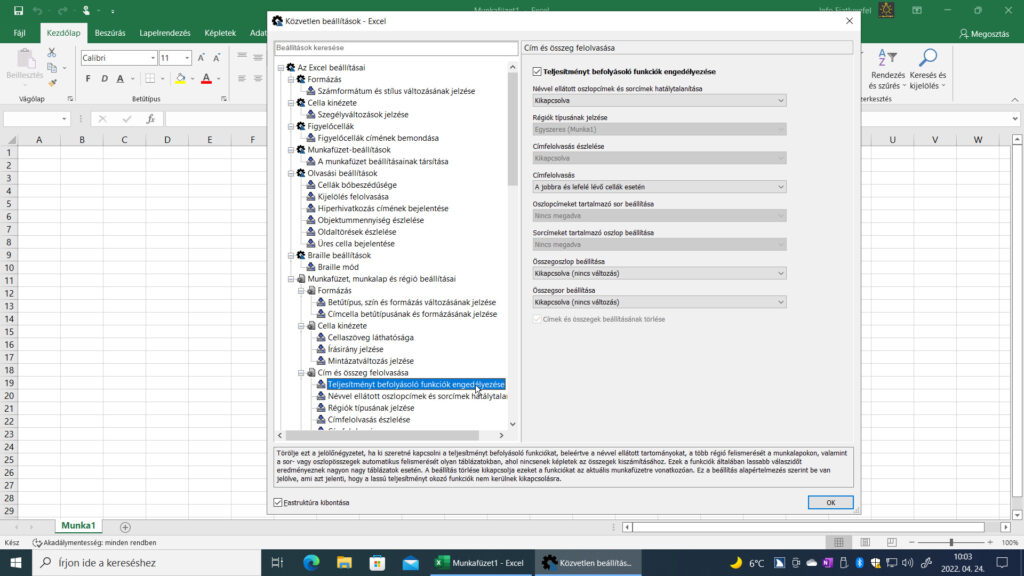The height and width of the screenshot is (576, 1024).
Task: Open Windows Start menu
Action: [16, 562]
